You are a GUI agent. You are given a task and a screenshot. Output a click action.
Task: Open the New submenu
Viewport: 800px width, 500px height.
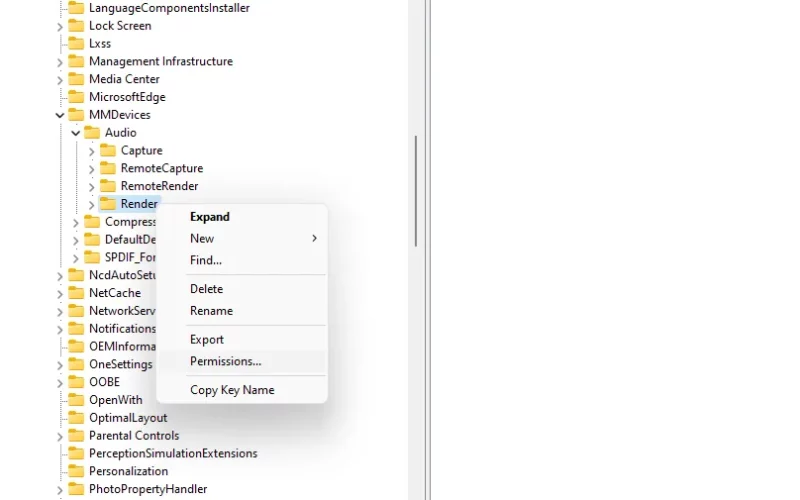click(x=242, y=238)
